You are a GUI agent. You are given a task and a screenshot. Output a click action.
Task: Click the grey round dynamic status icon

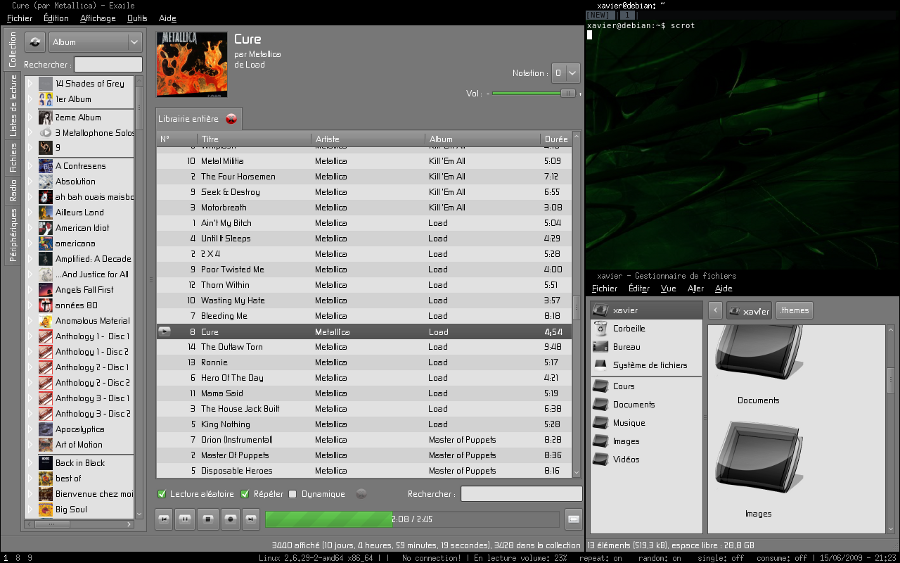[361, 494]
